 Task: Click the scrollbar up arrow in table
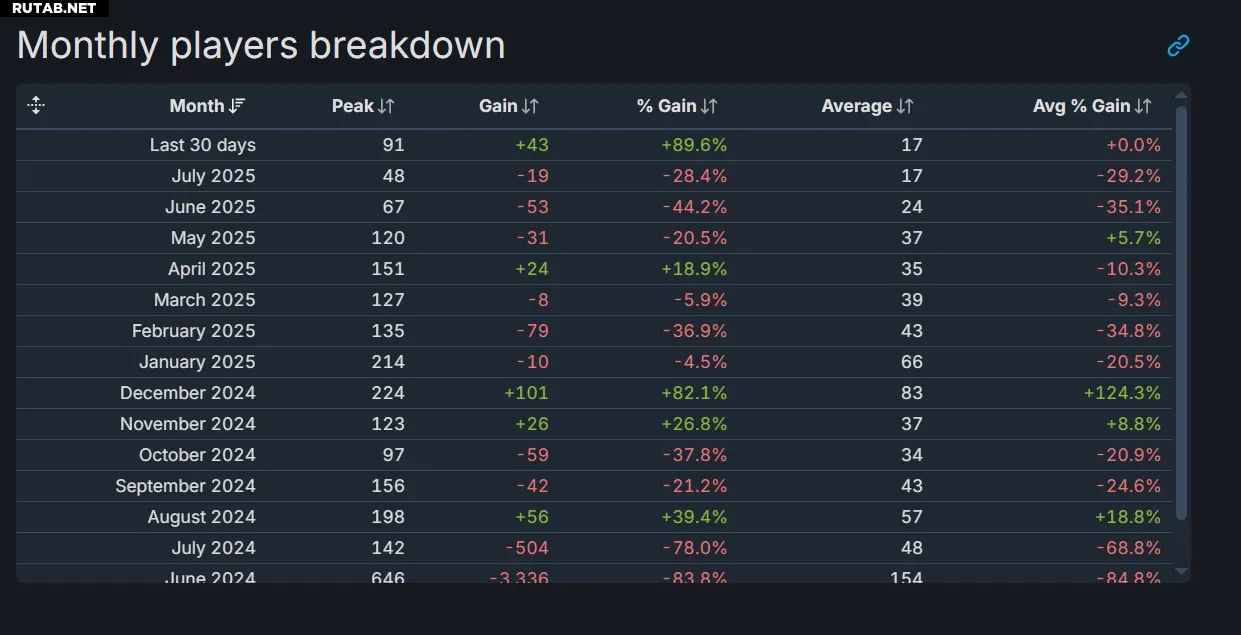1181,96
